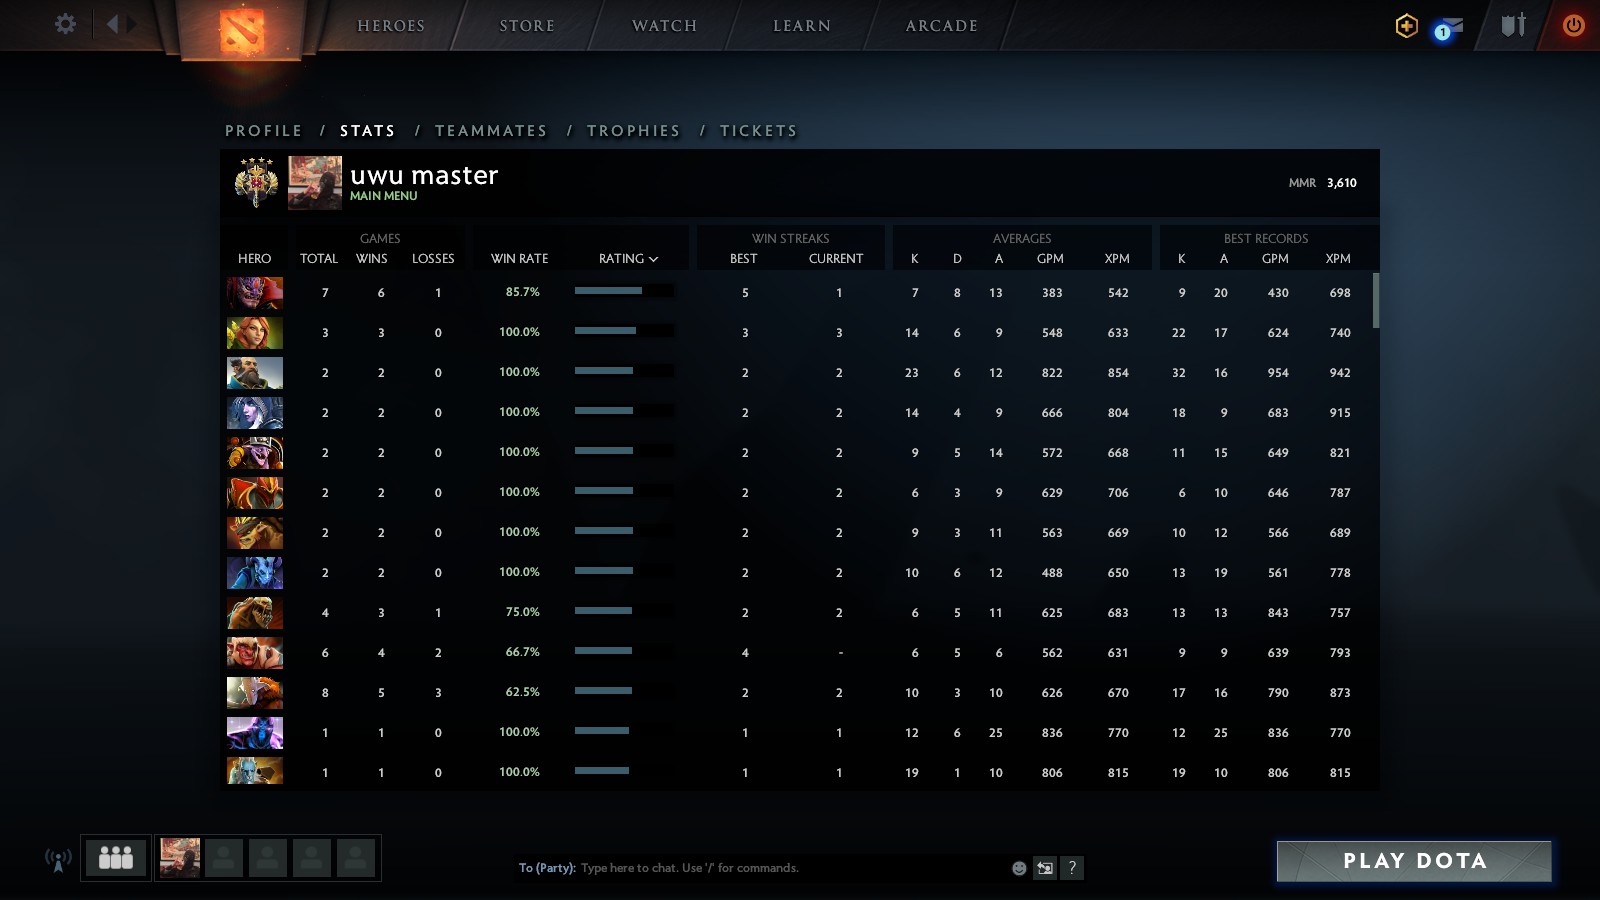
Task: Select hero portrait with 75.0% win rate
Action: coord(255,613)
